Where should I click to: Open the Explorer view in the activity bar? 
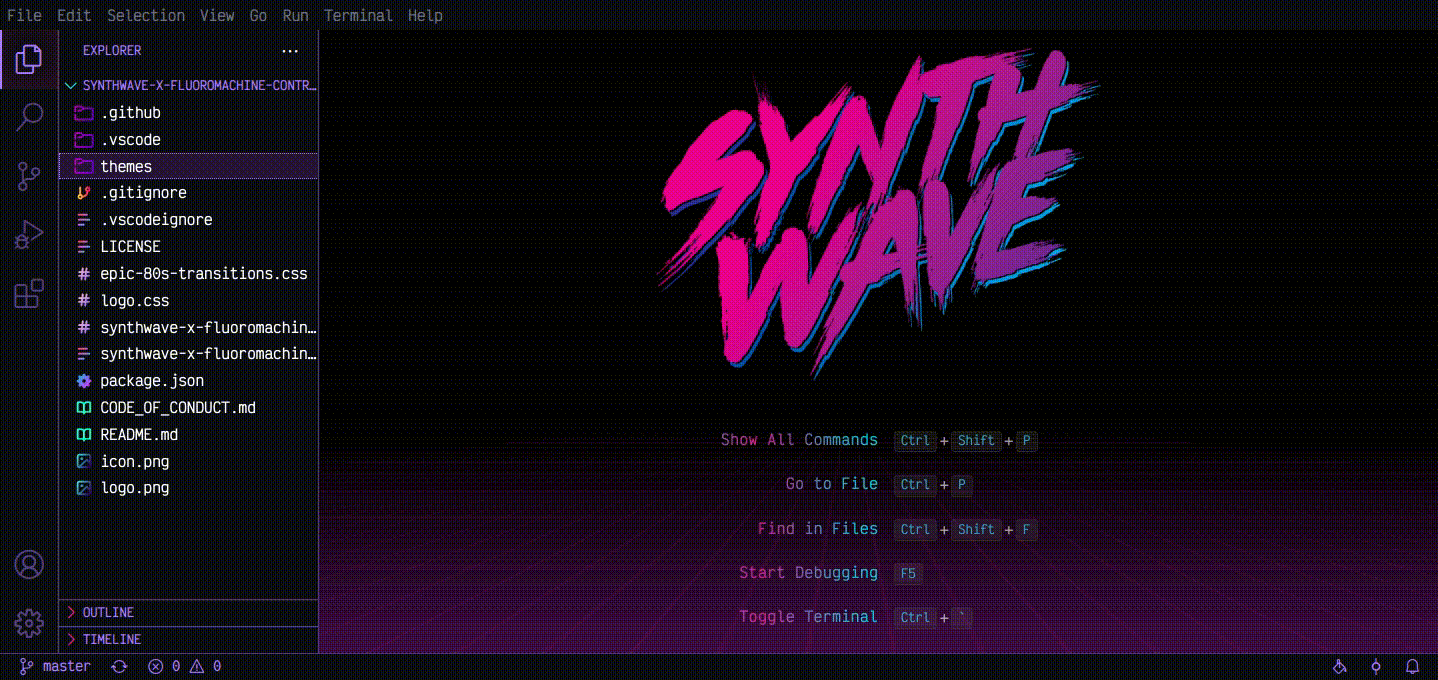(29, 61)
